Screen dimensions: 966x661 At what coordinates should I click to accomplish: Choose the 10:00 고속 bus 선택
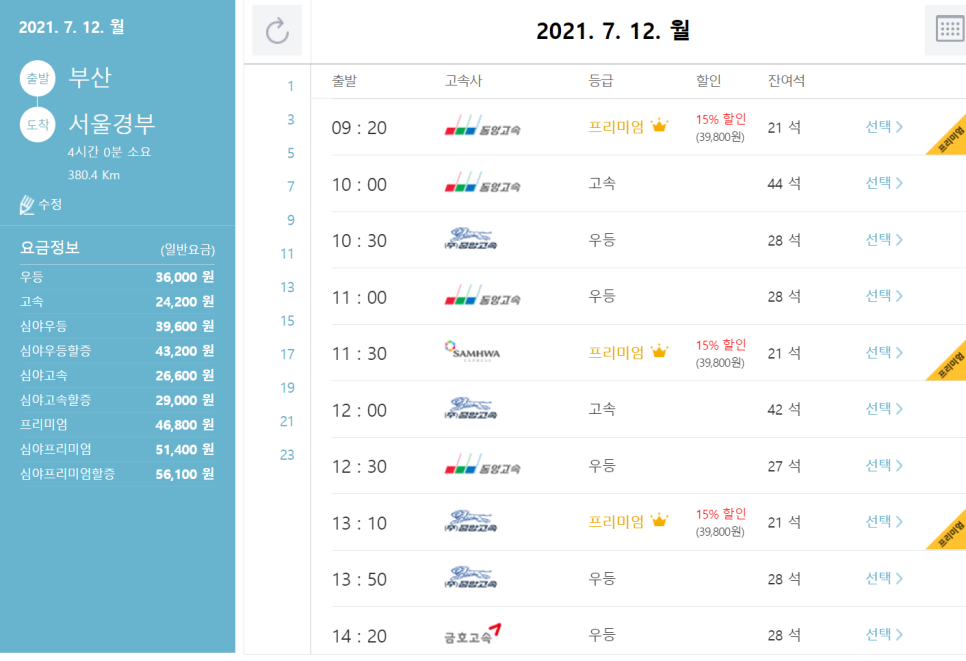coord(884,183)
